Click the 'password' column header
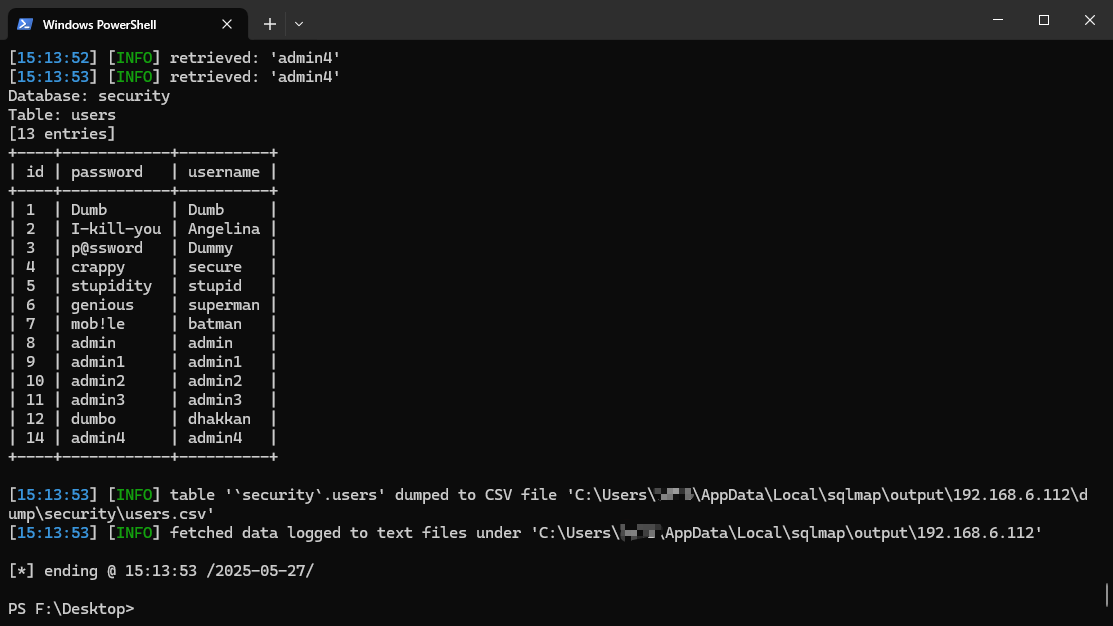 pos(107,172)
